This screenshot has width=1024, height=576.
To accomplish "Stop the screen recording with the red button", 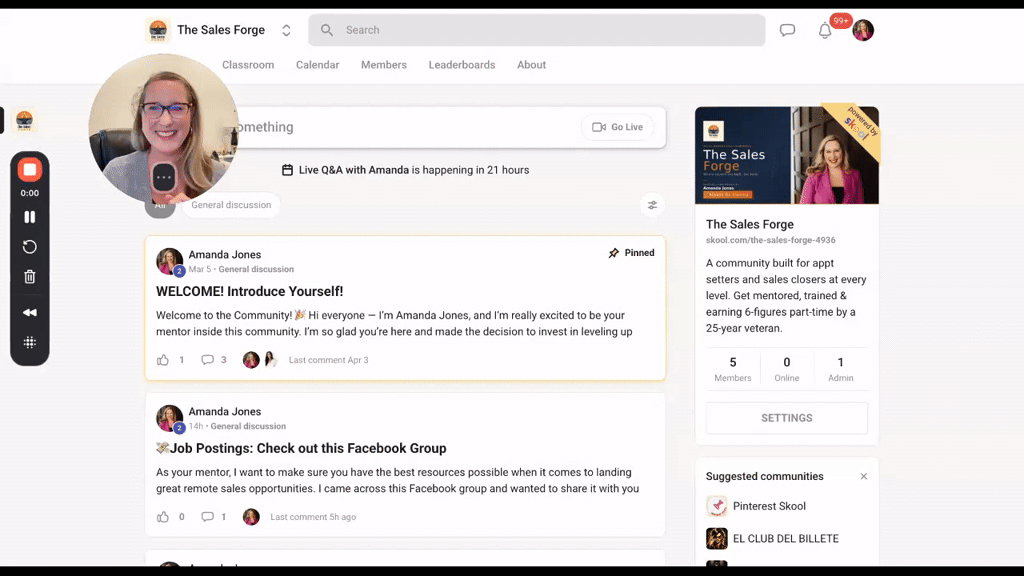I will [x=29, y=170].
